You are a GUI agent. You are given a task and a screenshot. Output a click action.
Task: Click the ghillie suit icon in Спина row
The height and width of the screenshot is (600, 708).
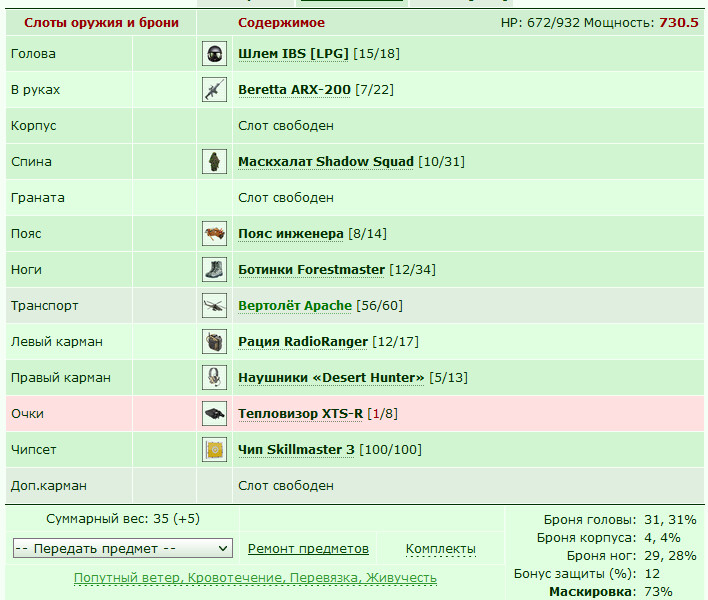(214, 162)
